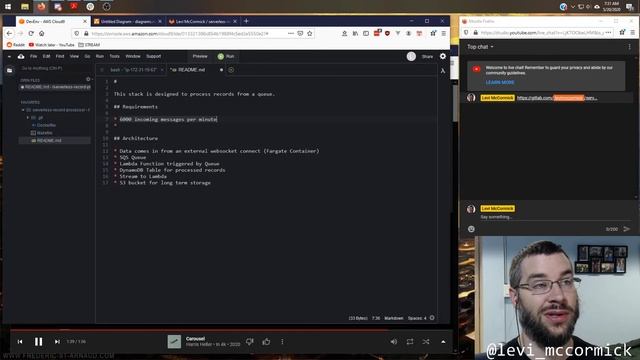
Task: Click Carousel album art thumbnail
Action: [x=174, y=342]
